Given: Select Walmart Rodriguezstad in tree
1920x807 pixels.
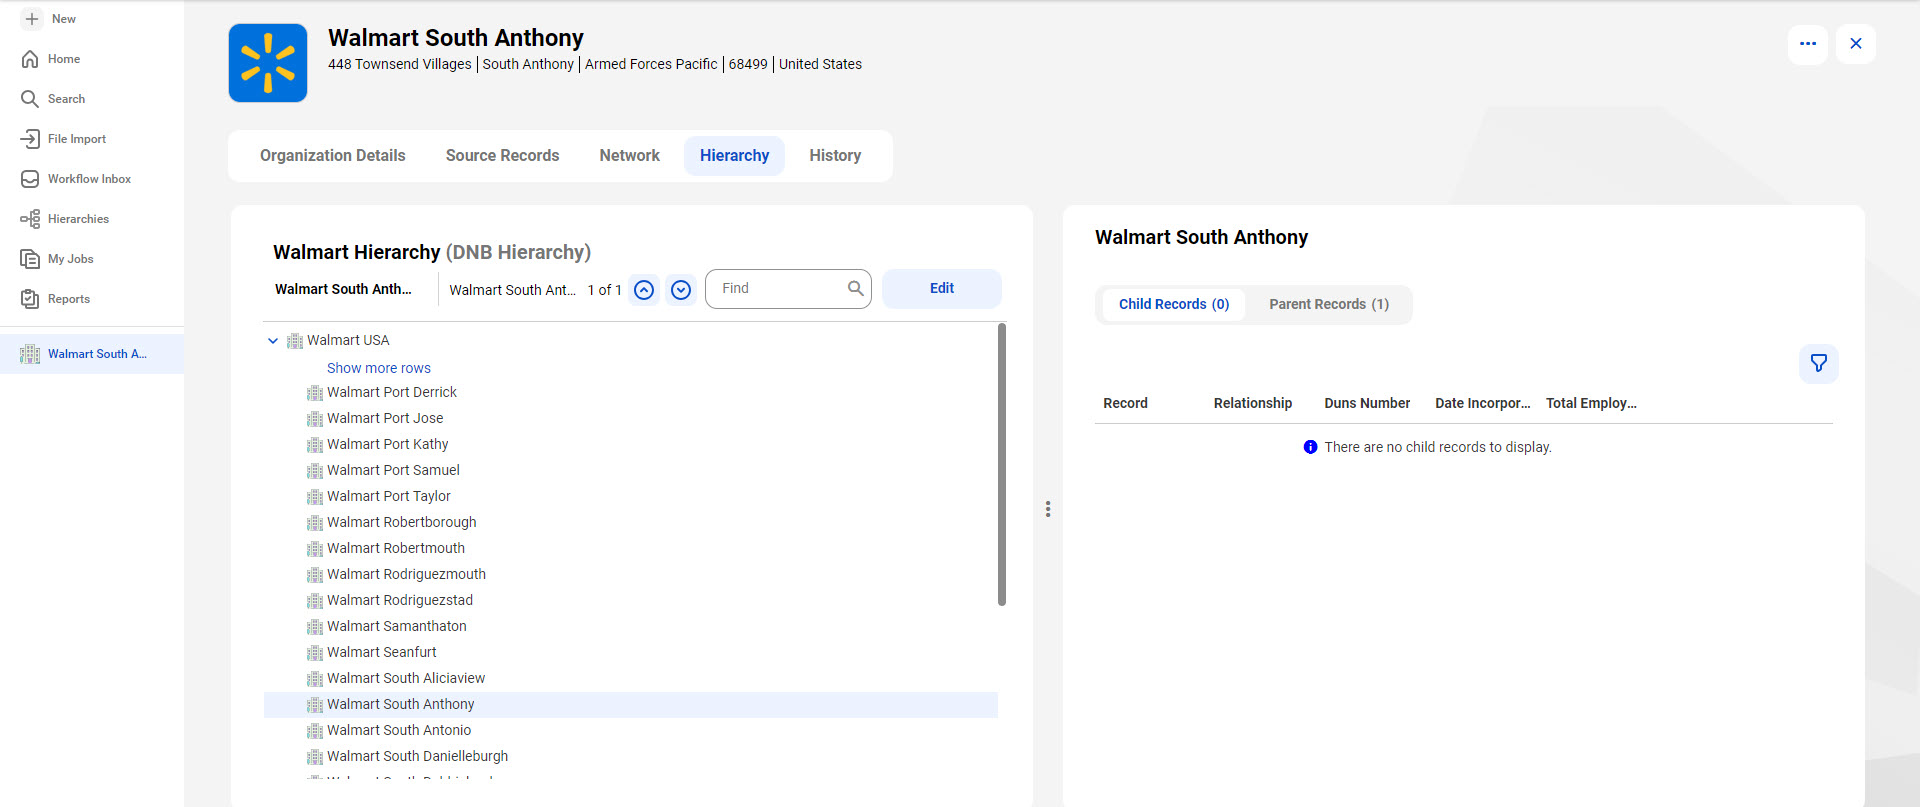Looking at the screenshot, I should 400,601.
